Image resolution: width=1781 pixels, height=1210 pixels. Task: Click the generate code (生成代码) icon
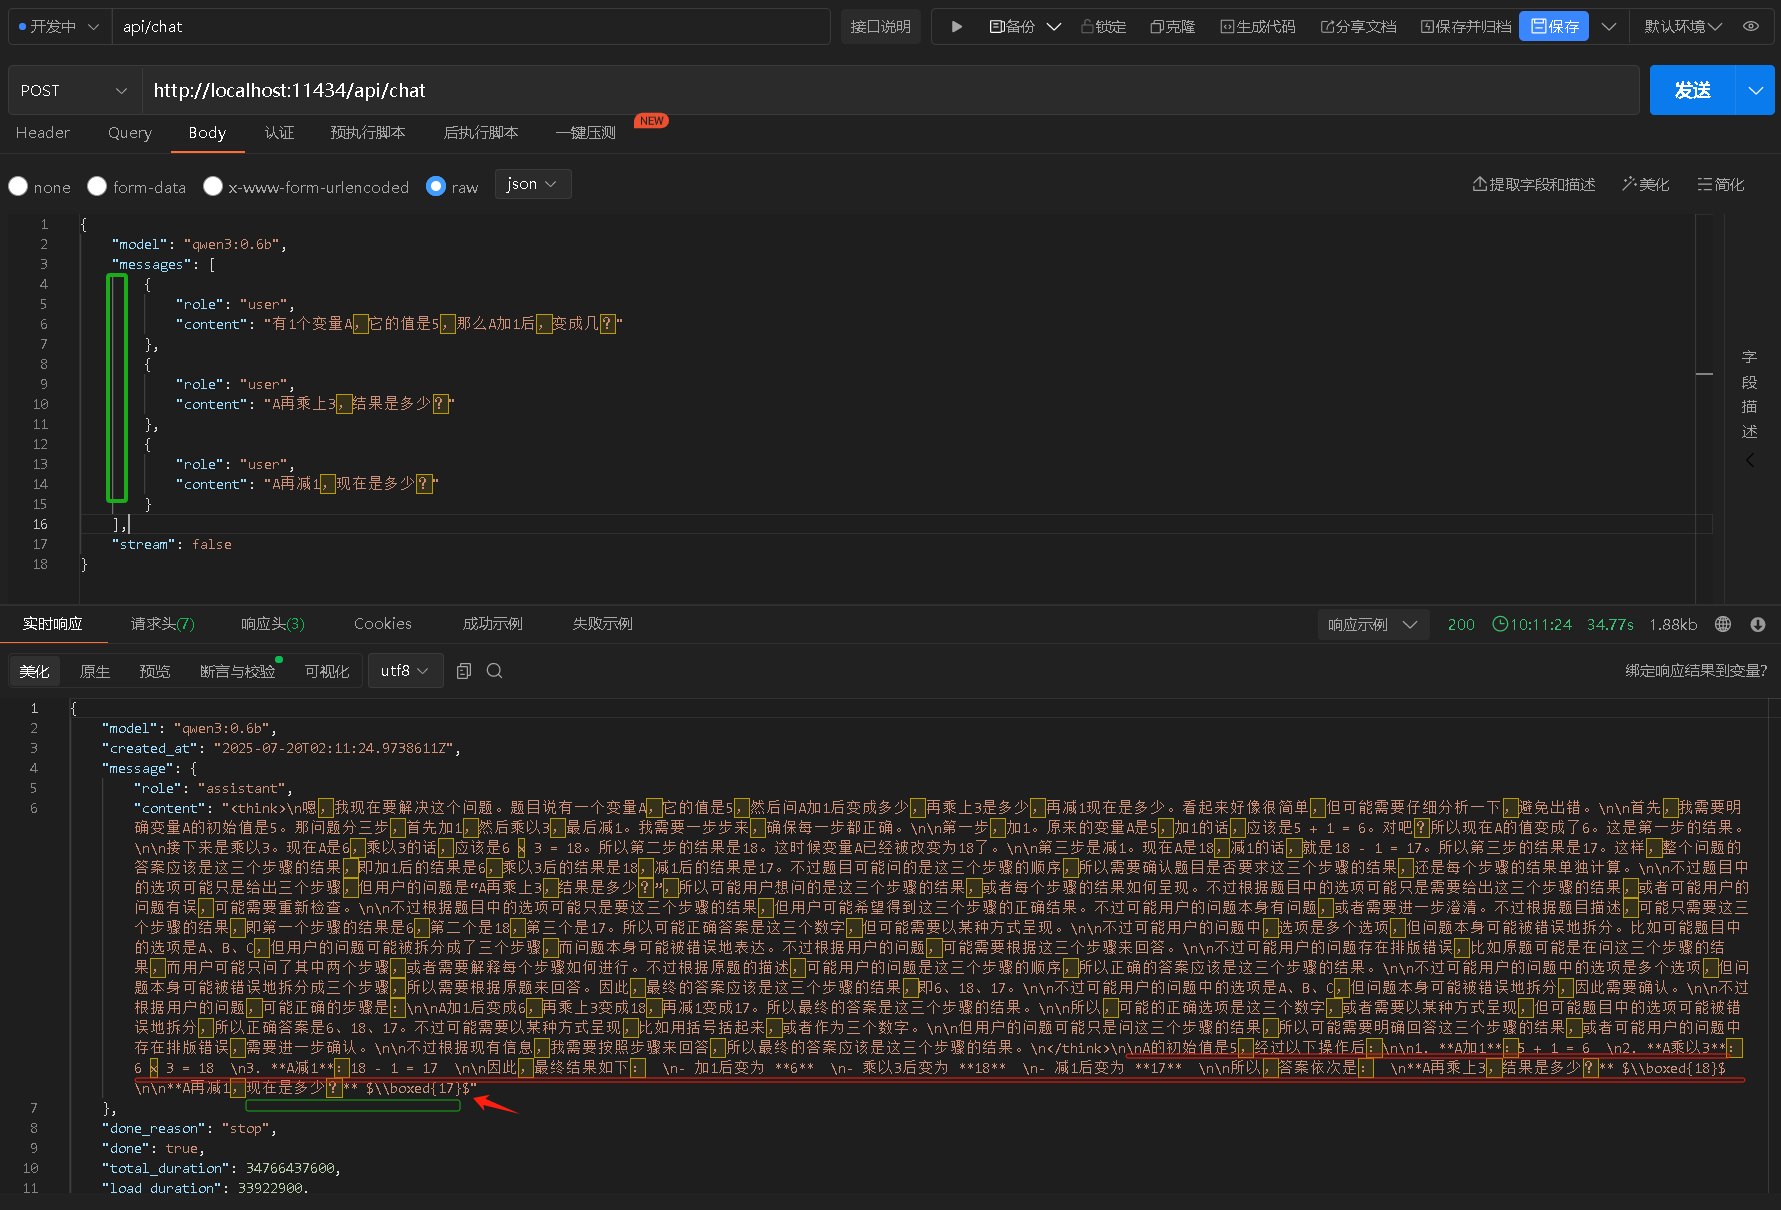point(1227,27)
